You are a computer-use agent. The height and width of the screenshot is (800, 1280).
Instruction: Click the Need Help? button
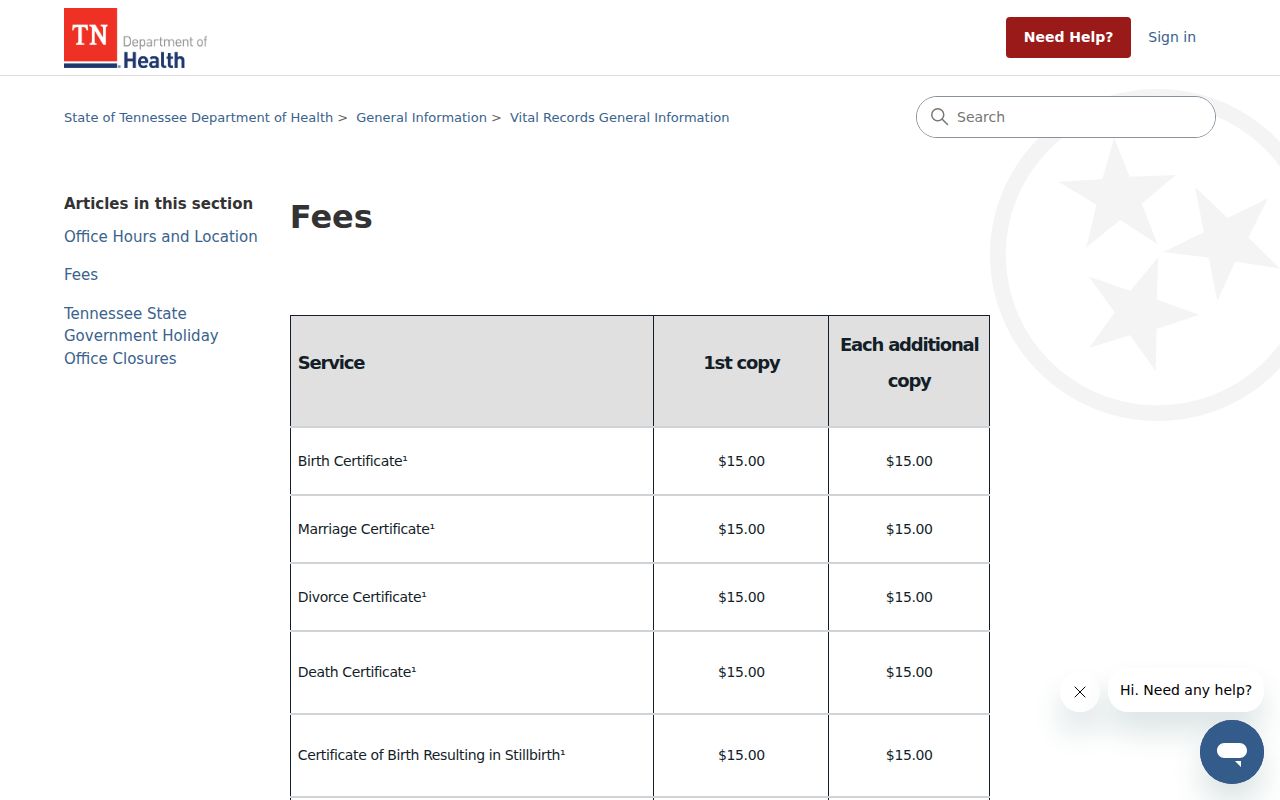pos(1068,37)
